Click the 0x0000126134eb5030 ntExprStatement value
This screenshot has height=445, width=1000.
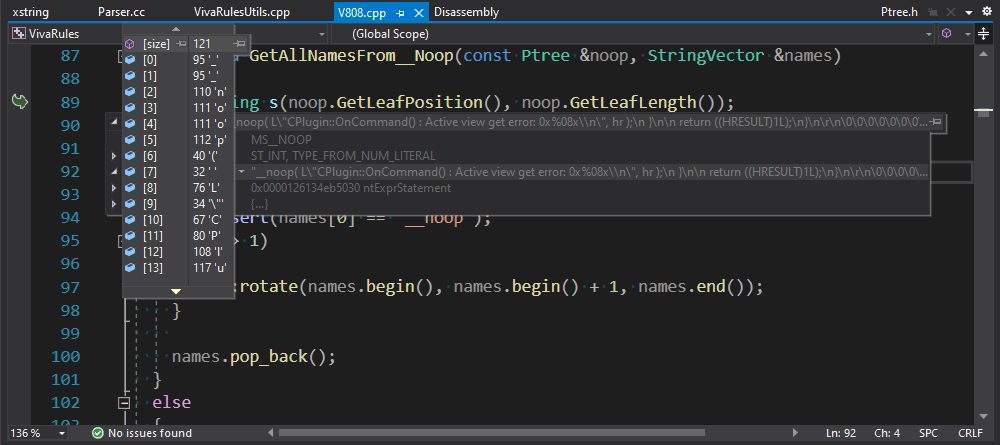pyautogui.click(x=351, y=187)
